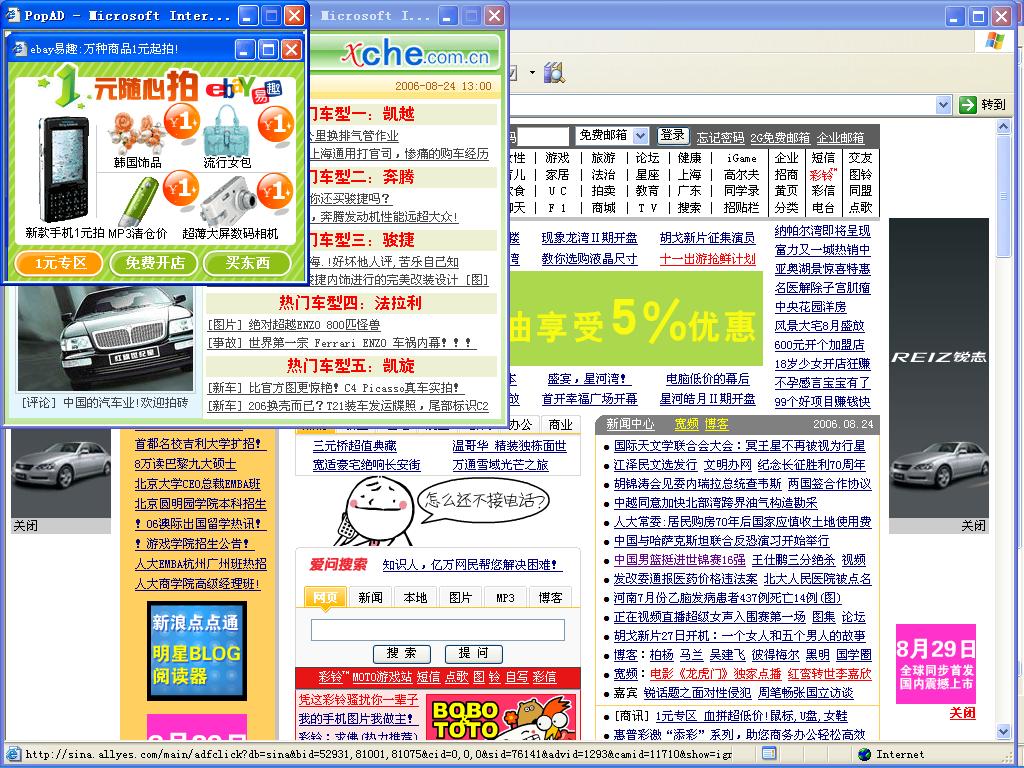
Task: Click the 爱问 search input field
Action: click(x=438, y=630)
